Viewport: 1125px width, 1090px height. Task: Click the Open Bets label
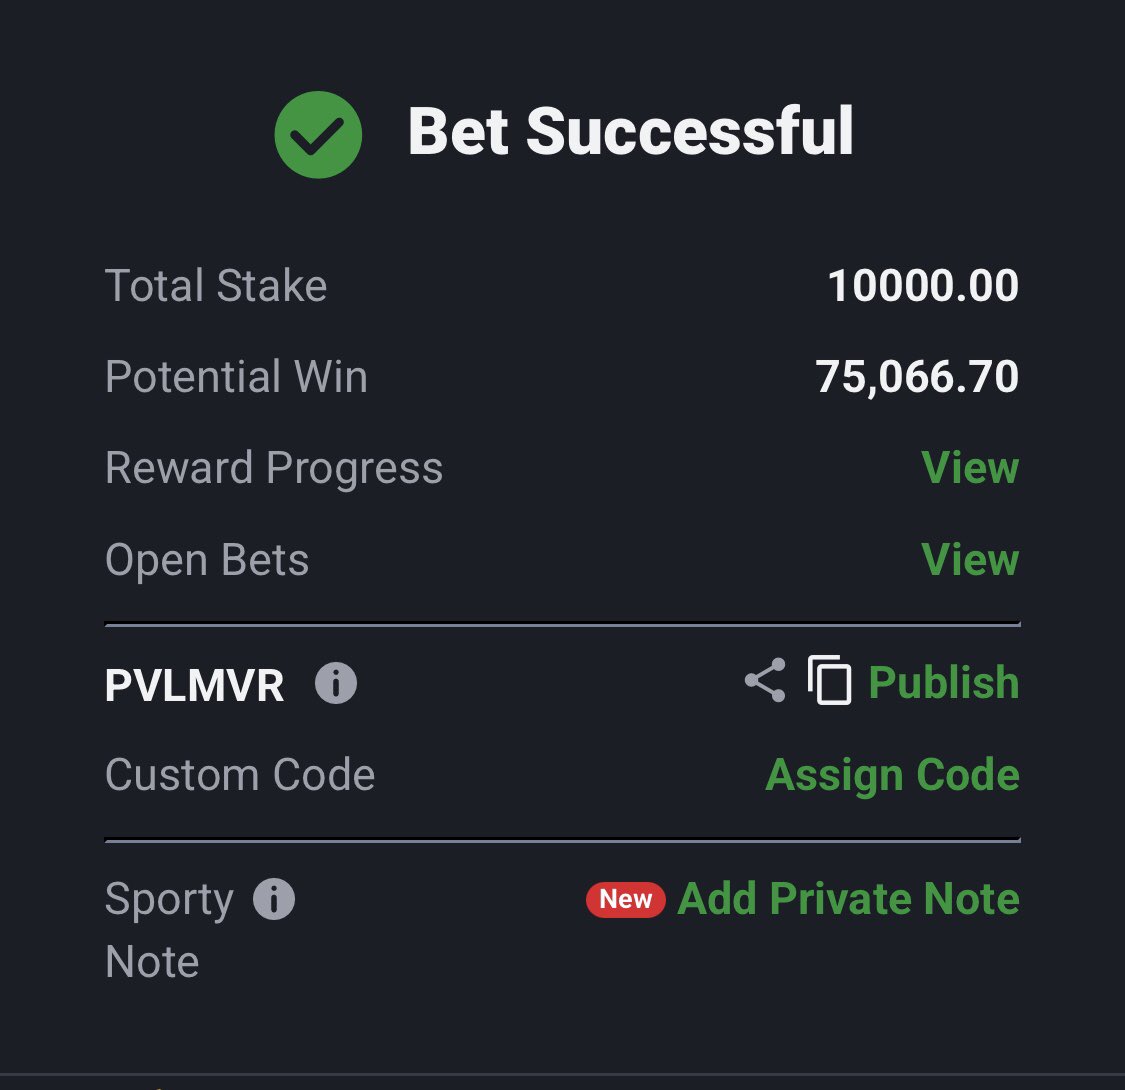(207, 560)
